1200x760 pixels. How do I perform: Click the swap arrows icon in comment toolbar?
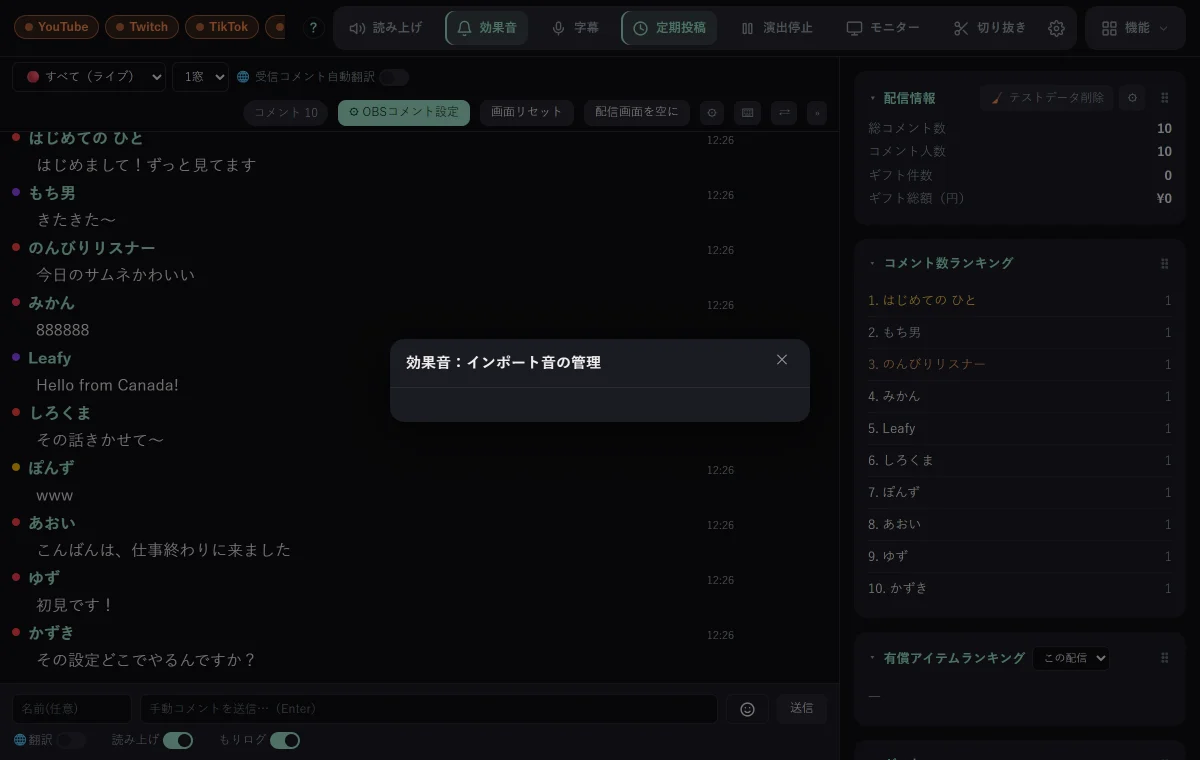(x=784, y=113)
